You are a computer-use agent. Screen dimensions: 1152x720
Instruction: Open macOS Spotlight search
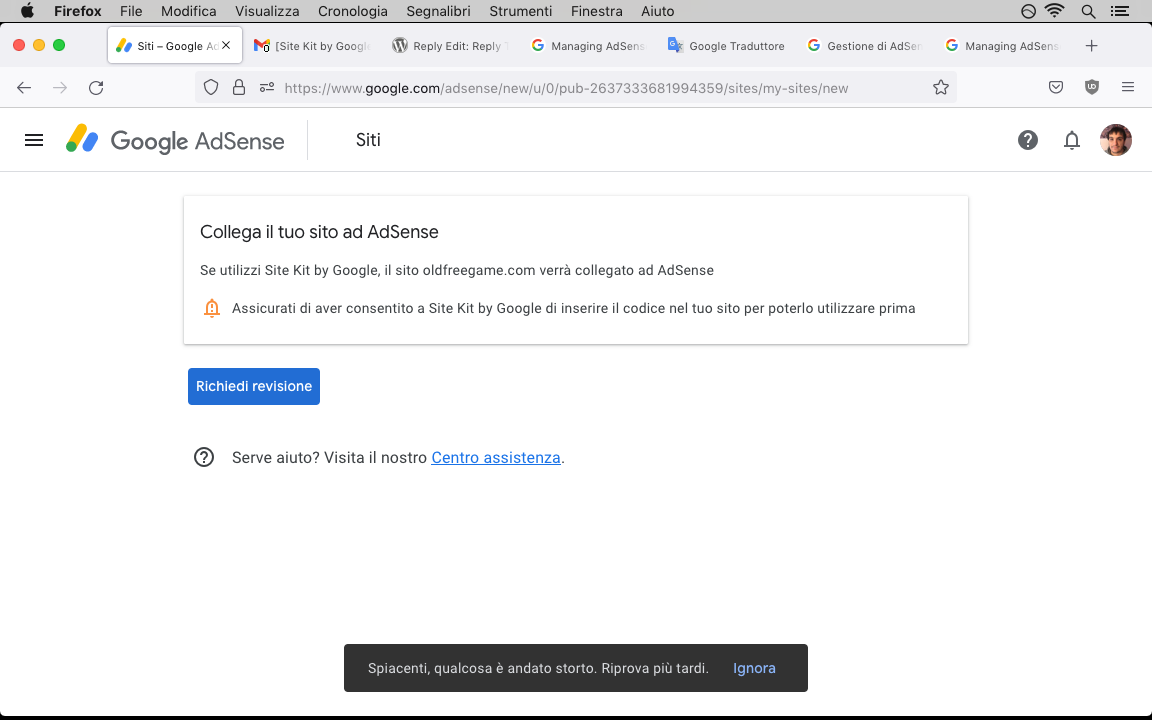pyautogui.click(x=1088, y=11)
